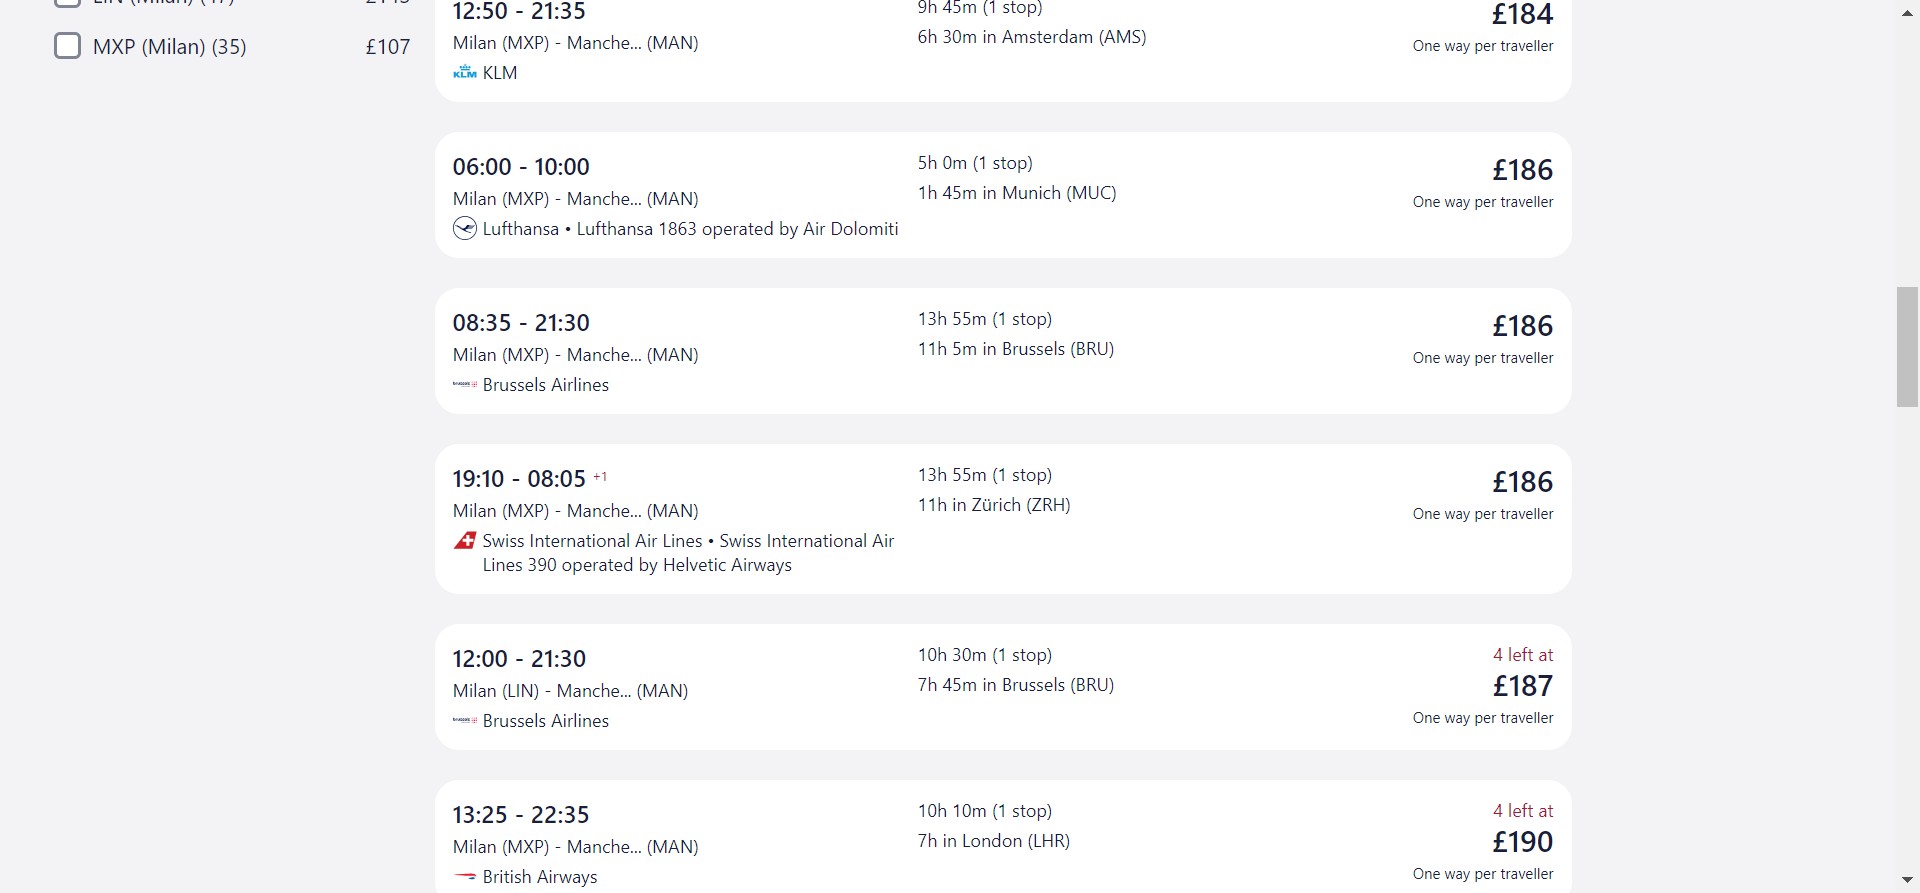Click the British Airways logo icon
The image size is (1920, 893).
(465, 876)
